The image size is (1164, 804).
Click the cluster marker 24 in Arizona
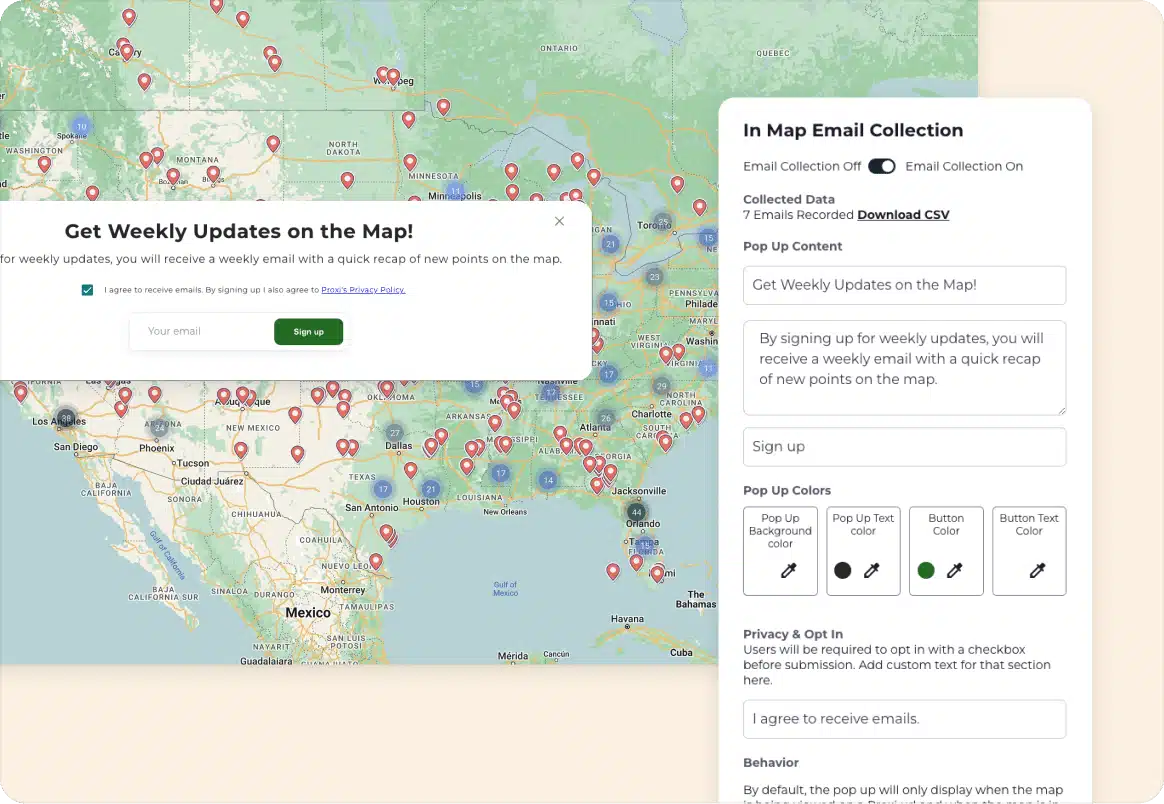159,428
